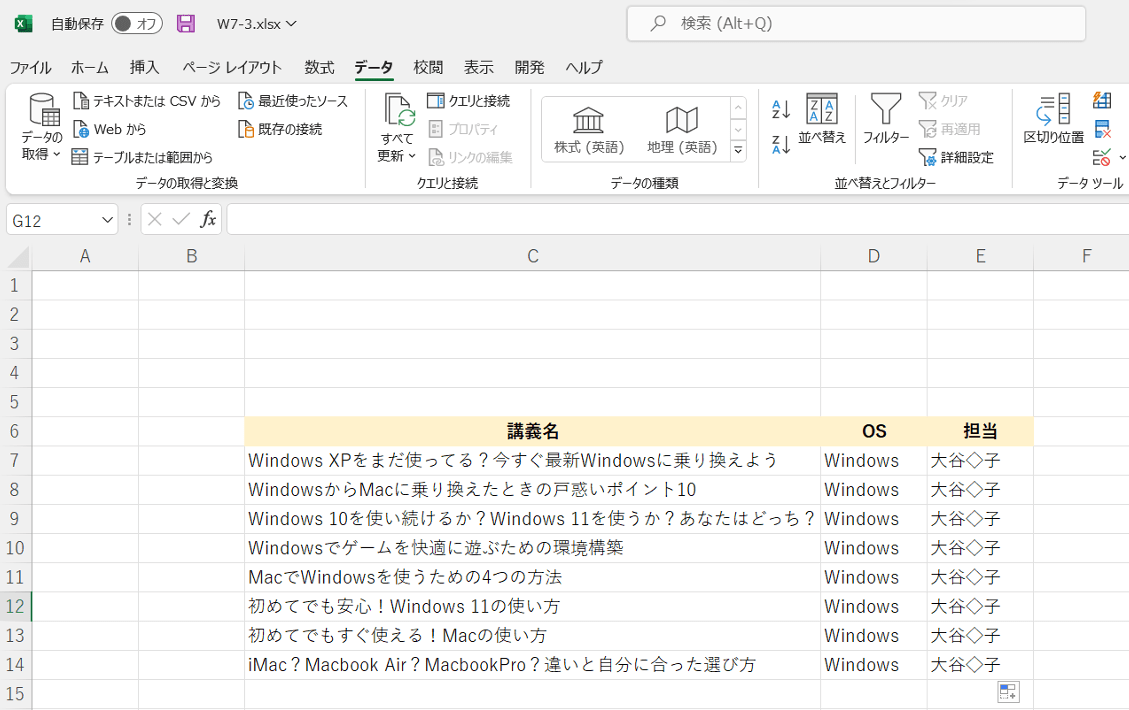Select the 地理 (英語) data type

682,130
